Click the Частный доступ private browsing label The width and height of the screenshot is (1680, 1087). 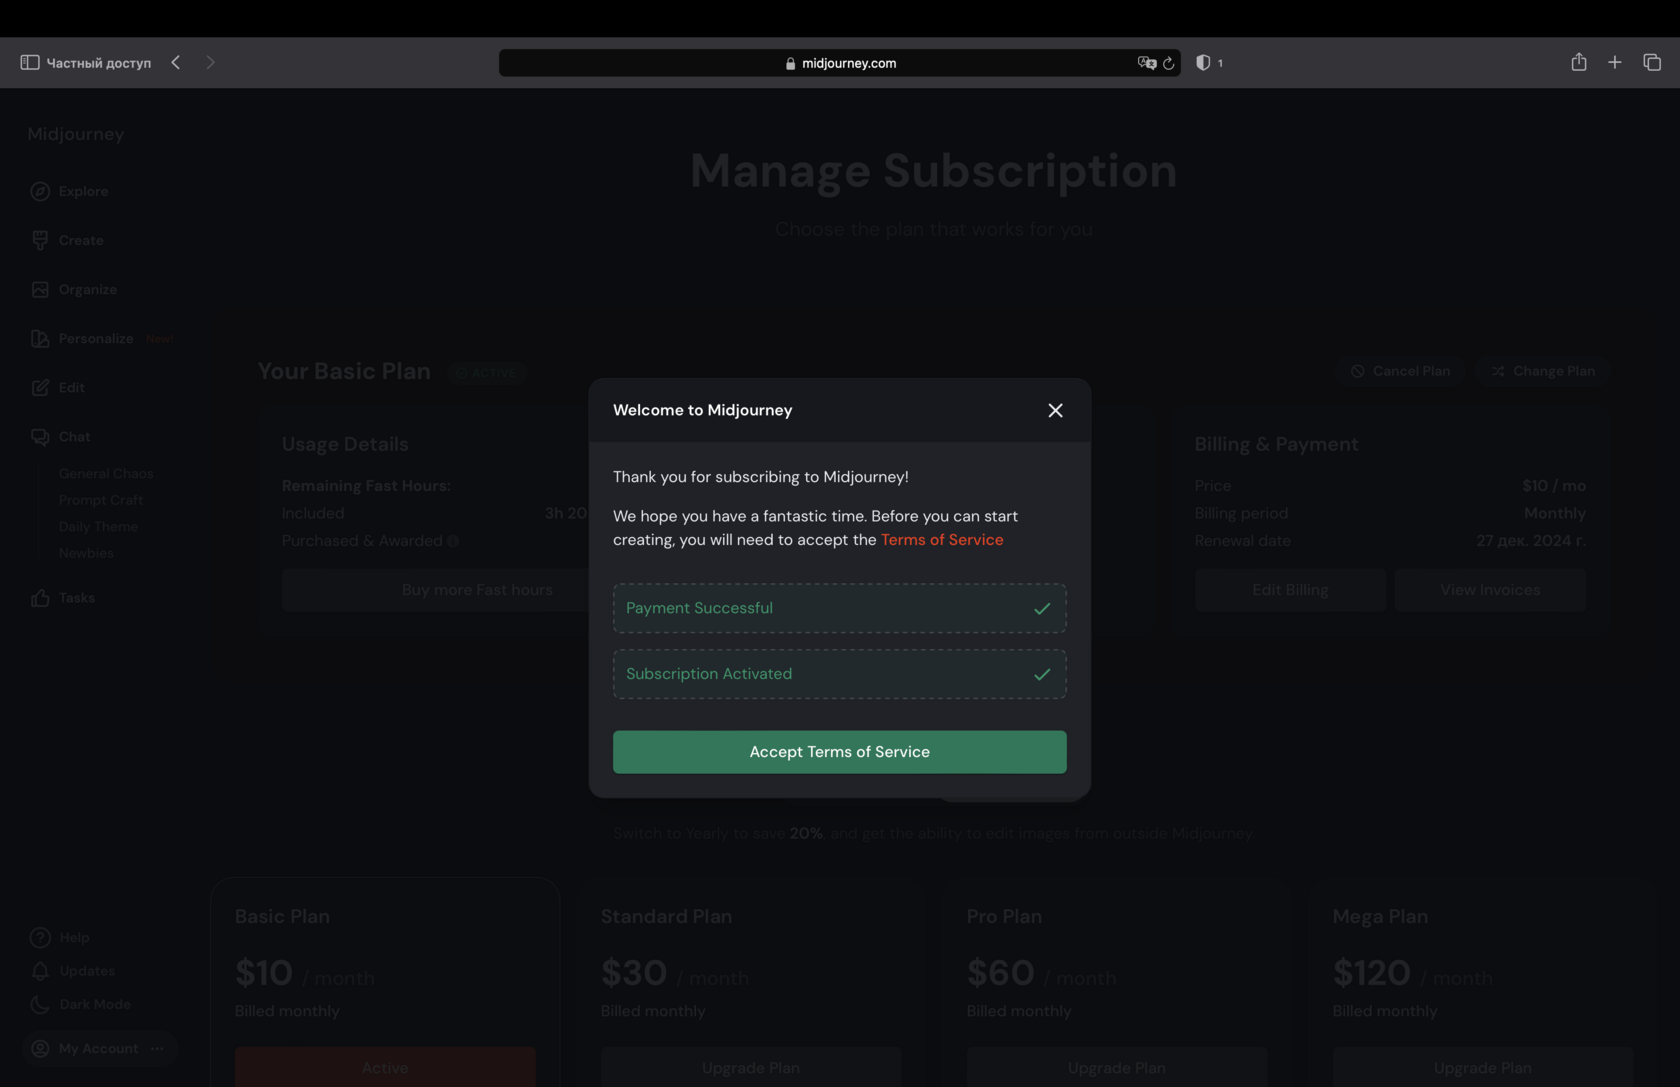coord(99,63)
